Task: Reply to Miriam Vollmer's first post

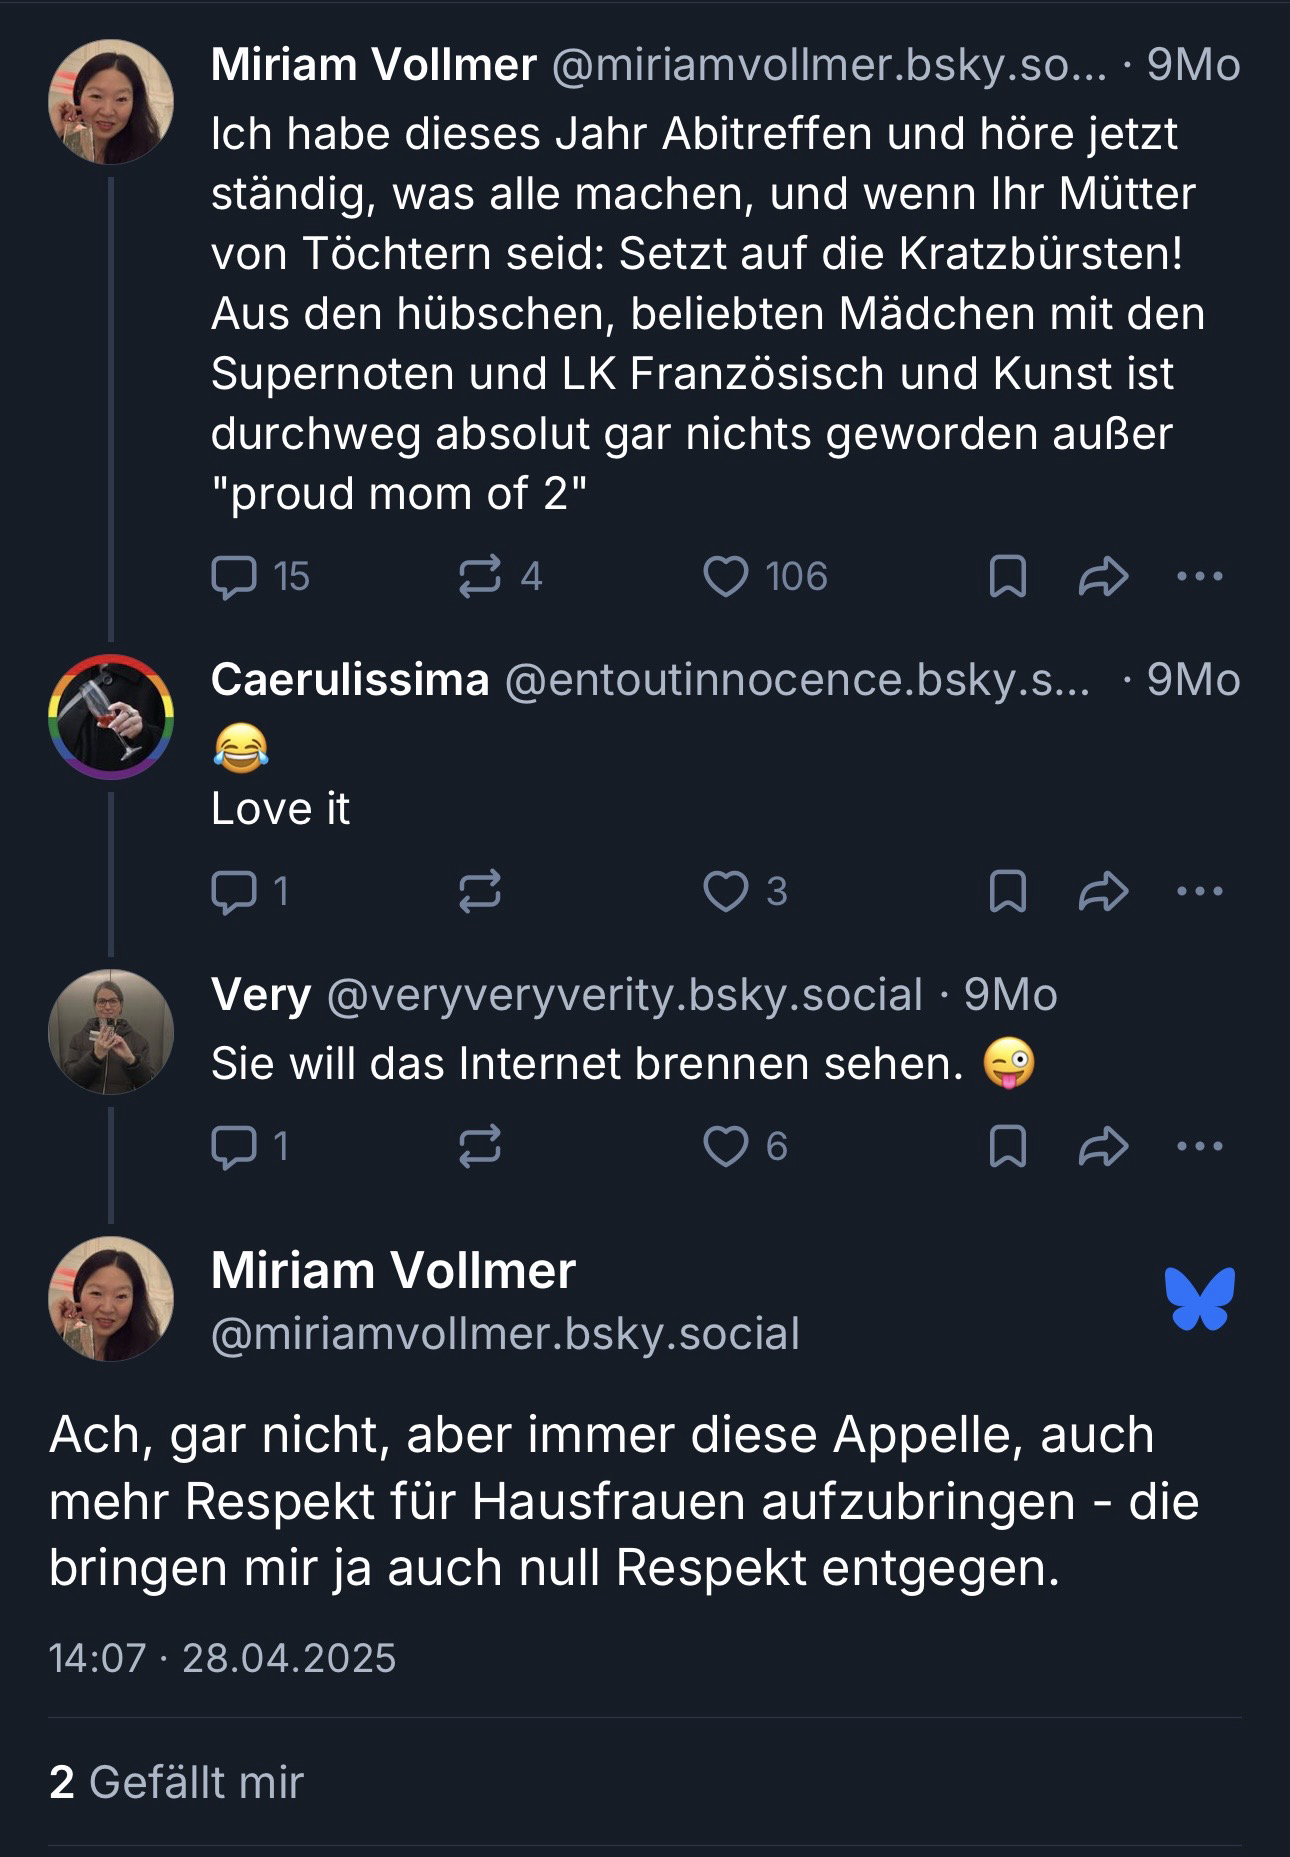Action: coord(234,577)
